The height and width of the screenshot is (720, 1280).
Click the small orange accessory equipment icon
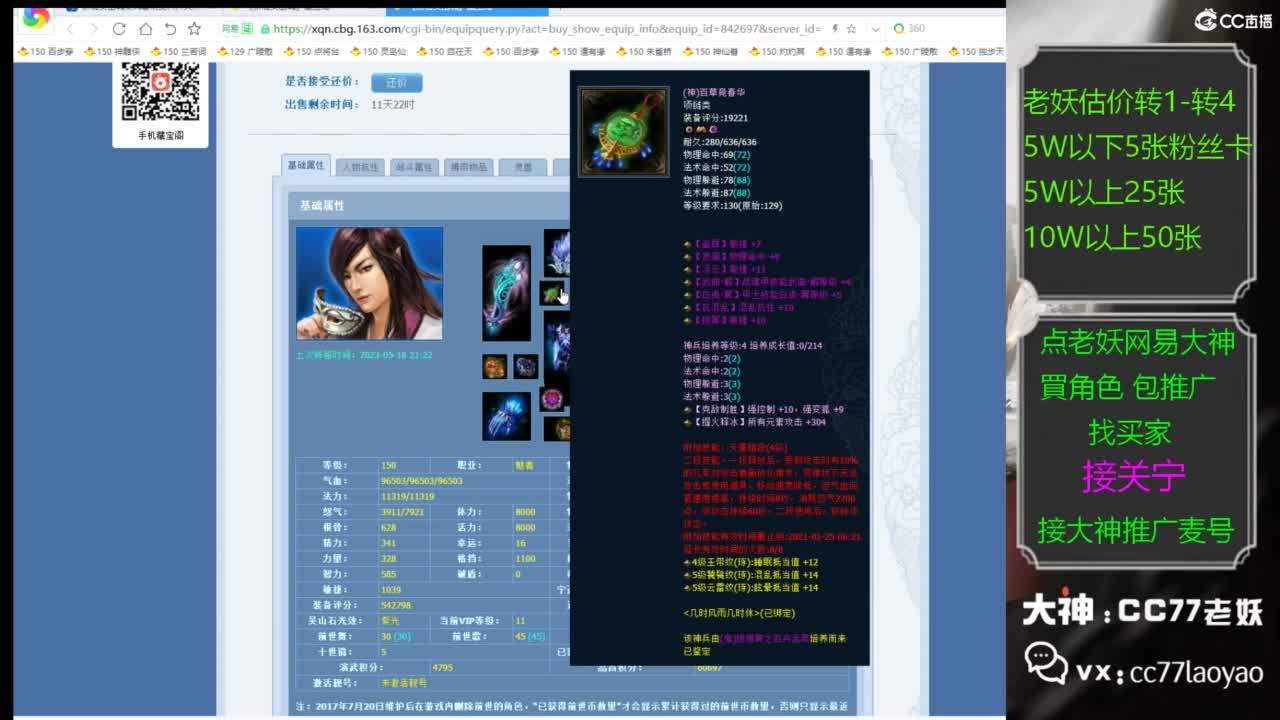point(495,366)
